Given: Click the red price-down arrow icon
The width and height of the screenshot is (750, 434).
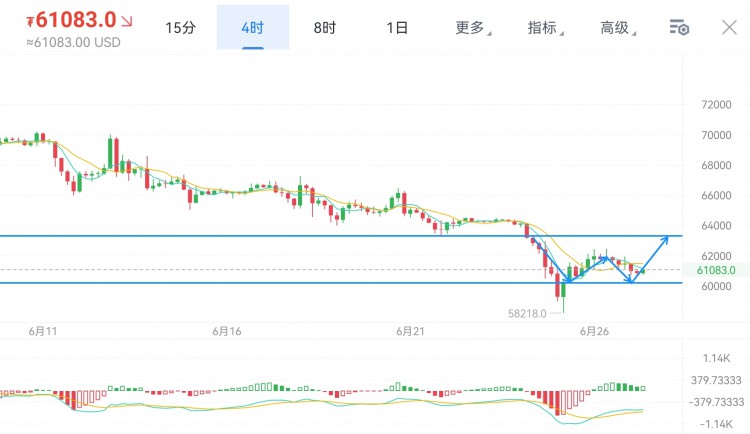Looking at the screenshot, I should [127, 21].
